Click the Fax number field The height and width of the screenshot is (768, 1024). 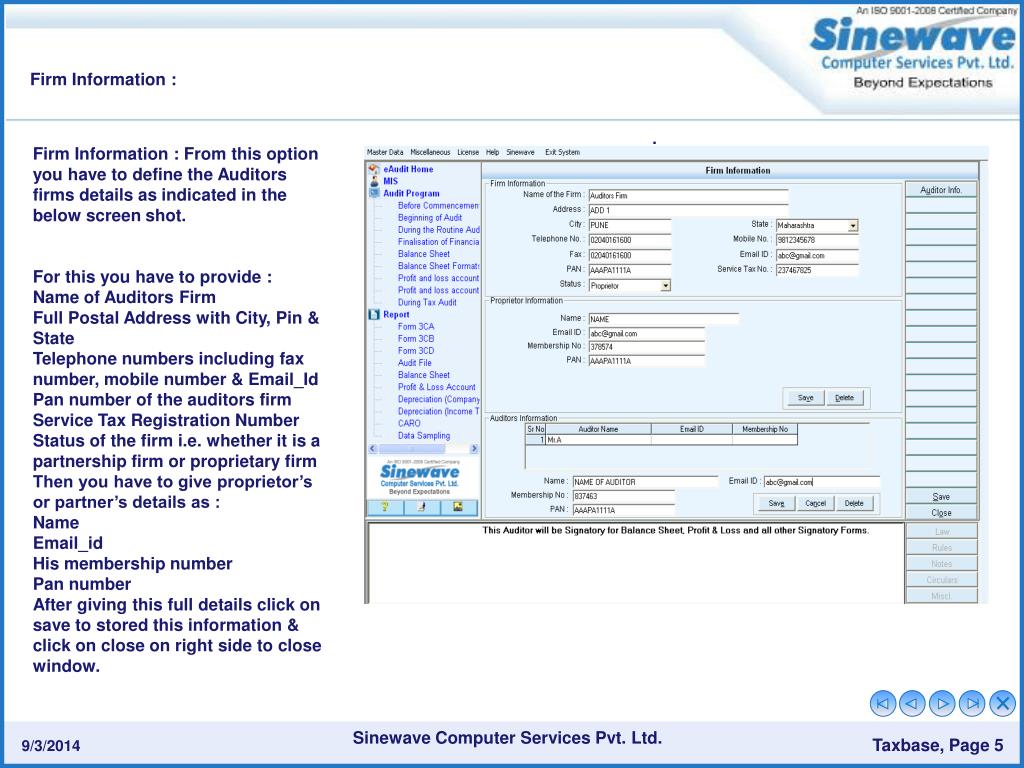(630, 255)
